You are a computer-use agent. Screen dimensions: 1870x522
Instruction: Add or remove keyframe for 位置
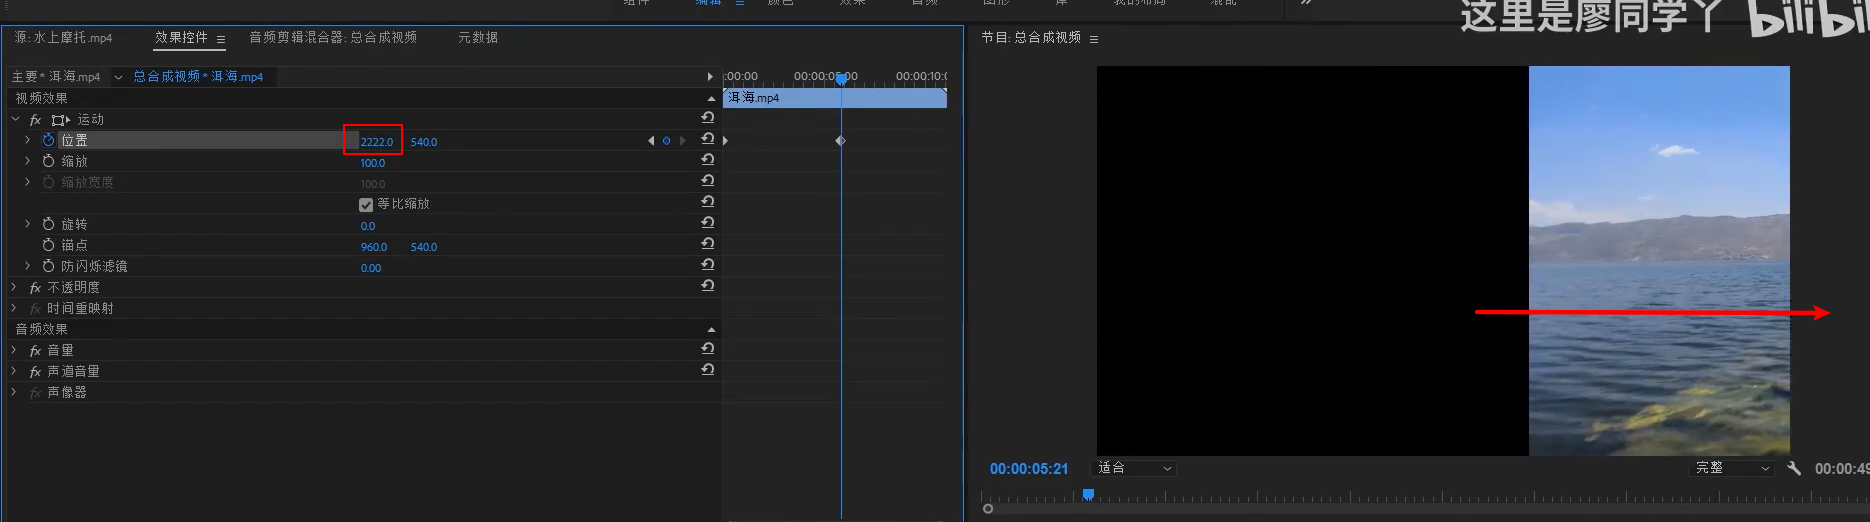667,141
